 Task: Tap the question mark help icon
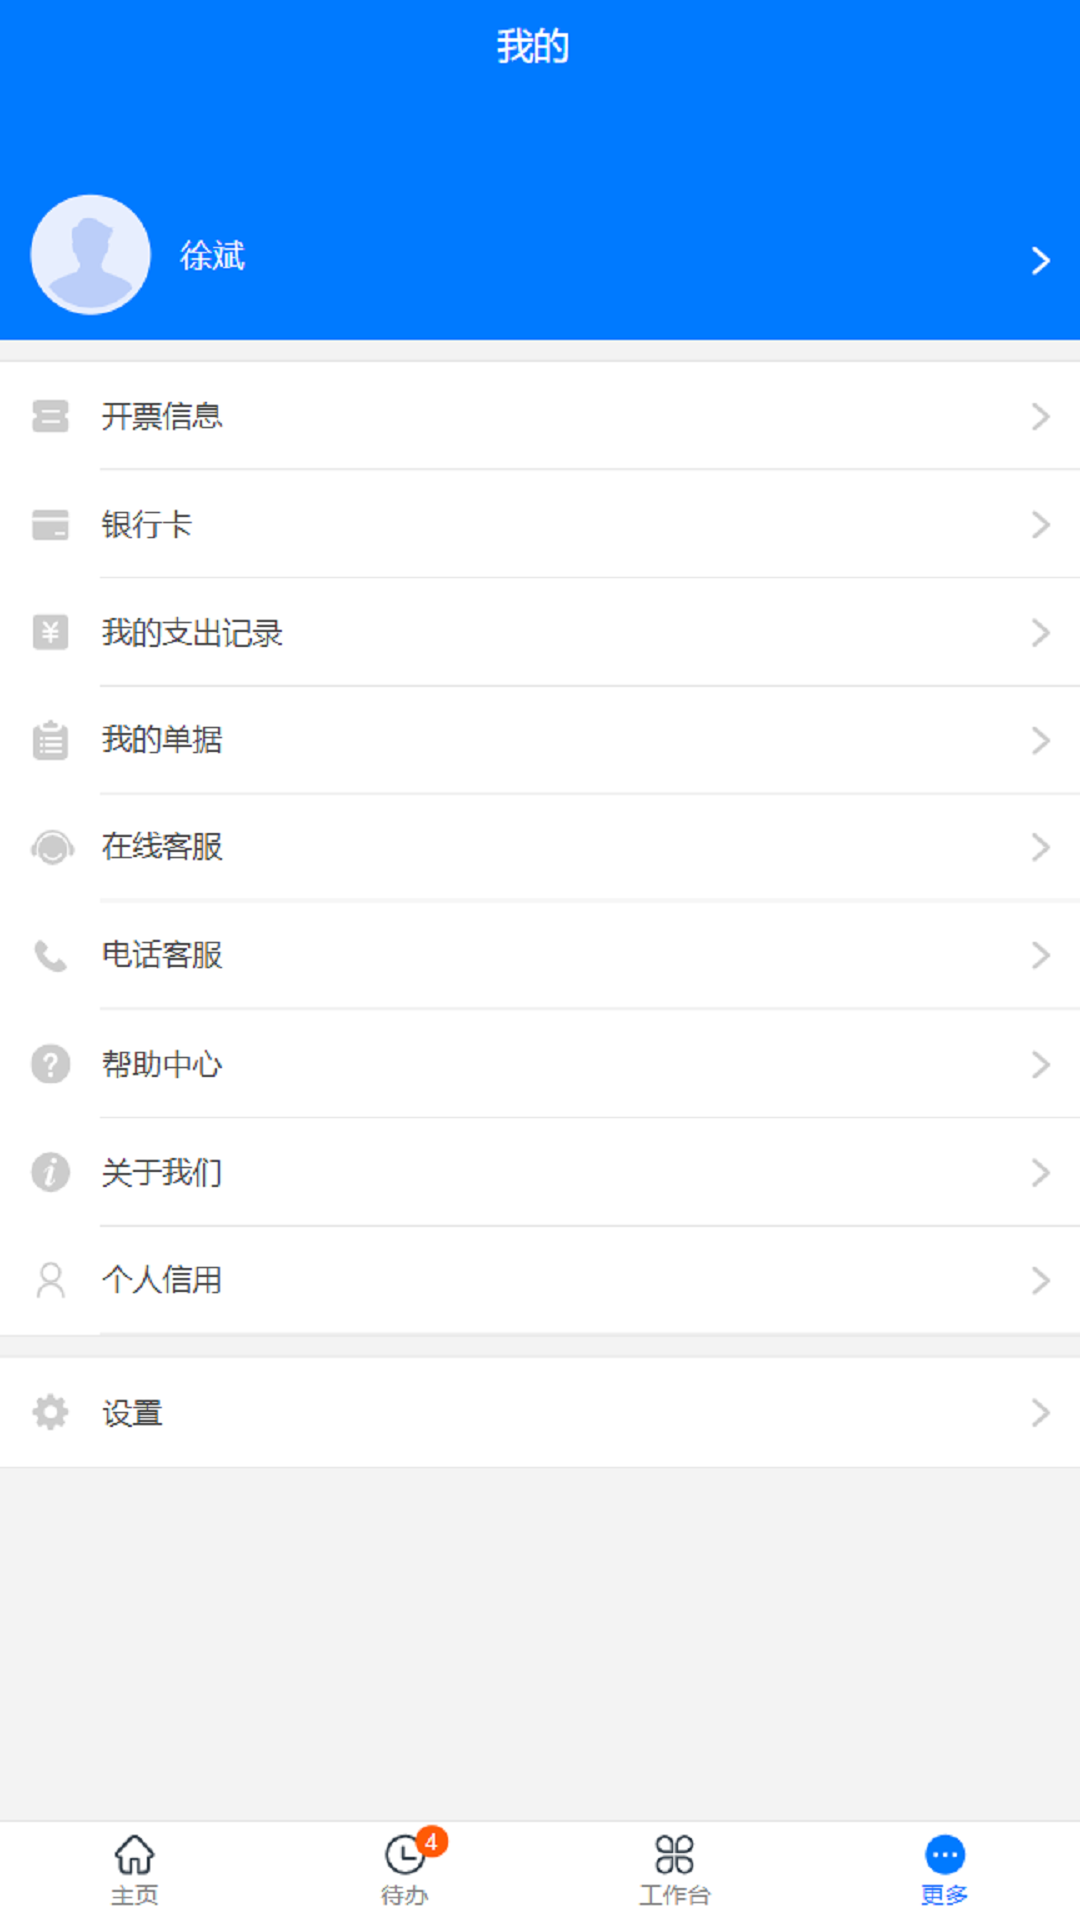50,1064
